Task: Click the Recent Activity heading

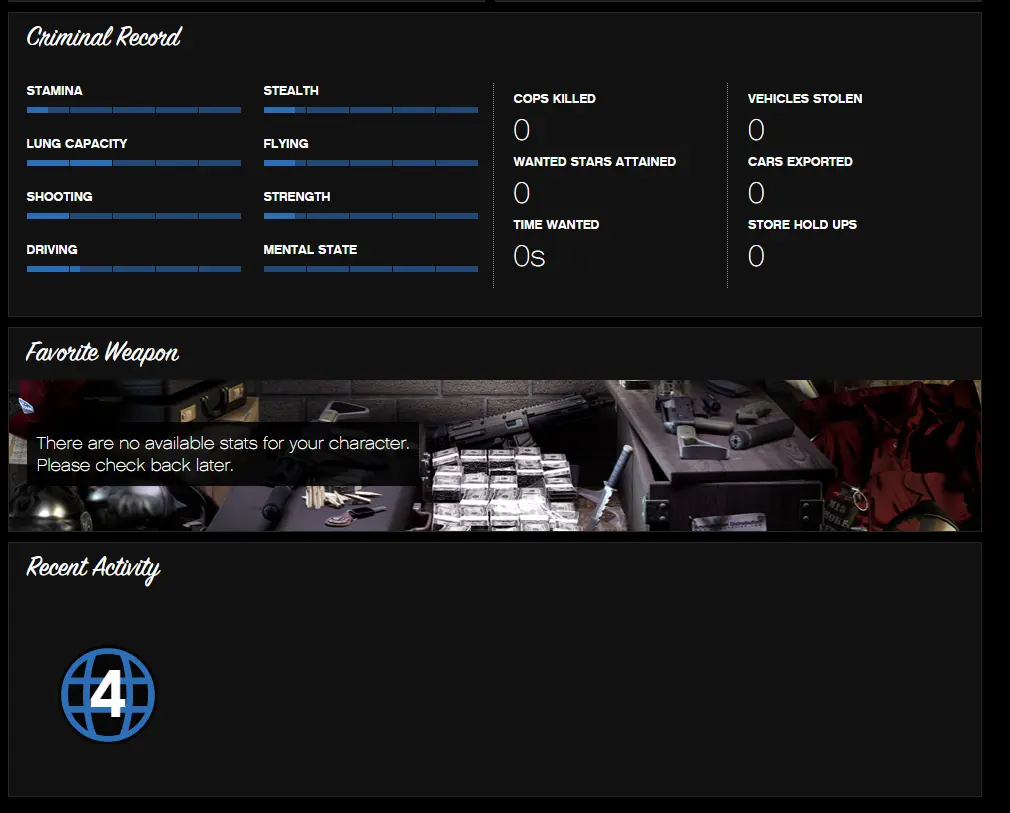Action: click(93, 568)
